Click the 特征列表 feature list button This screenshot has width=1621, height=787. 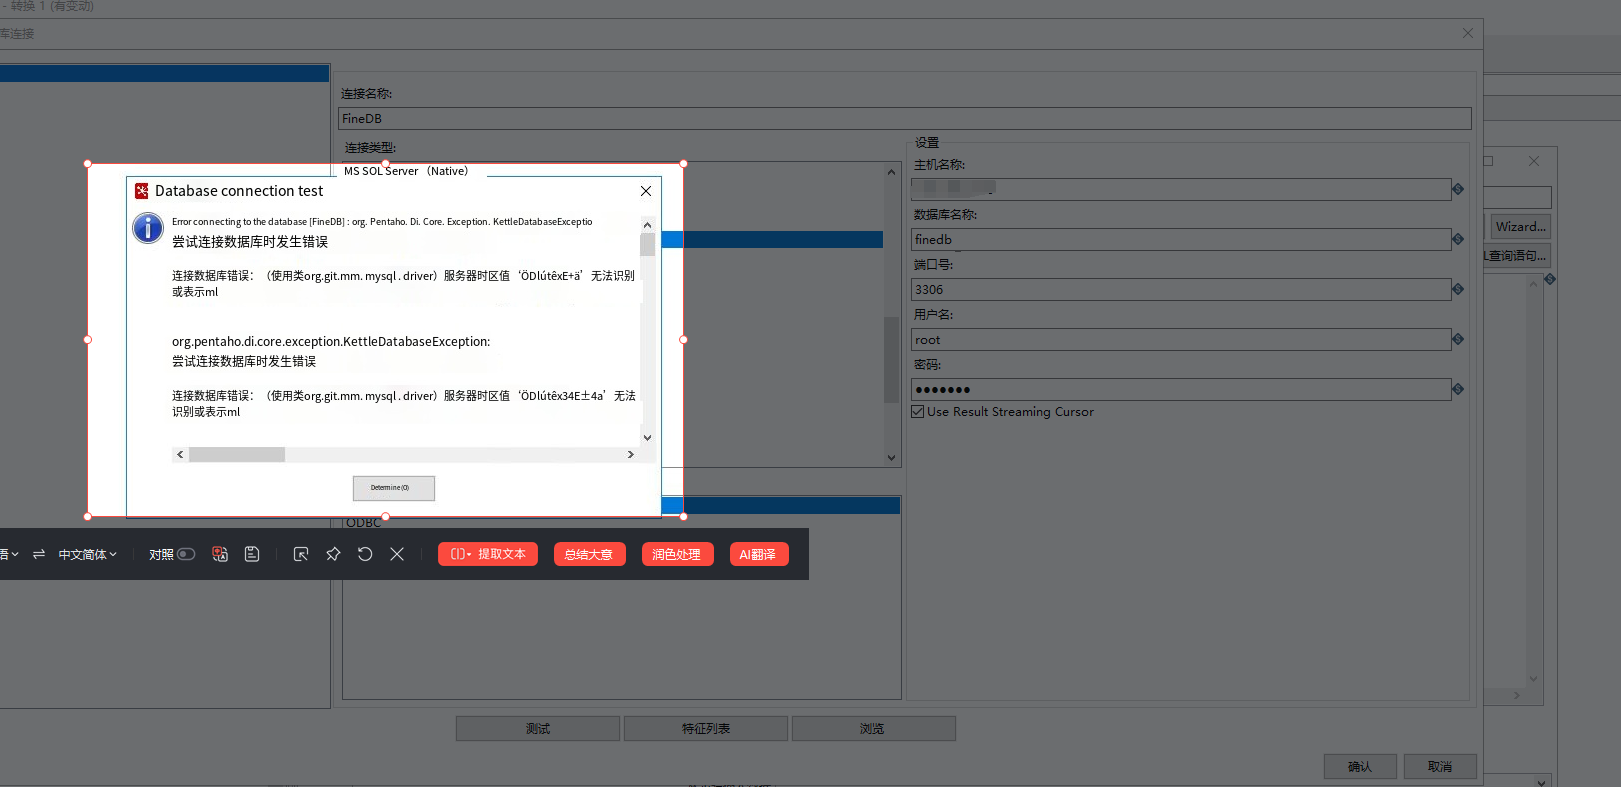point(706,729)
